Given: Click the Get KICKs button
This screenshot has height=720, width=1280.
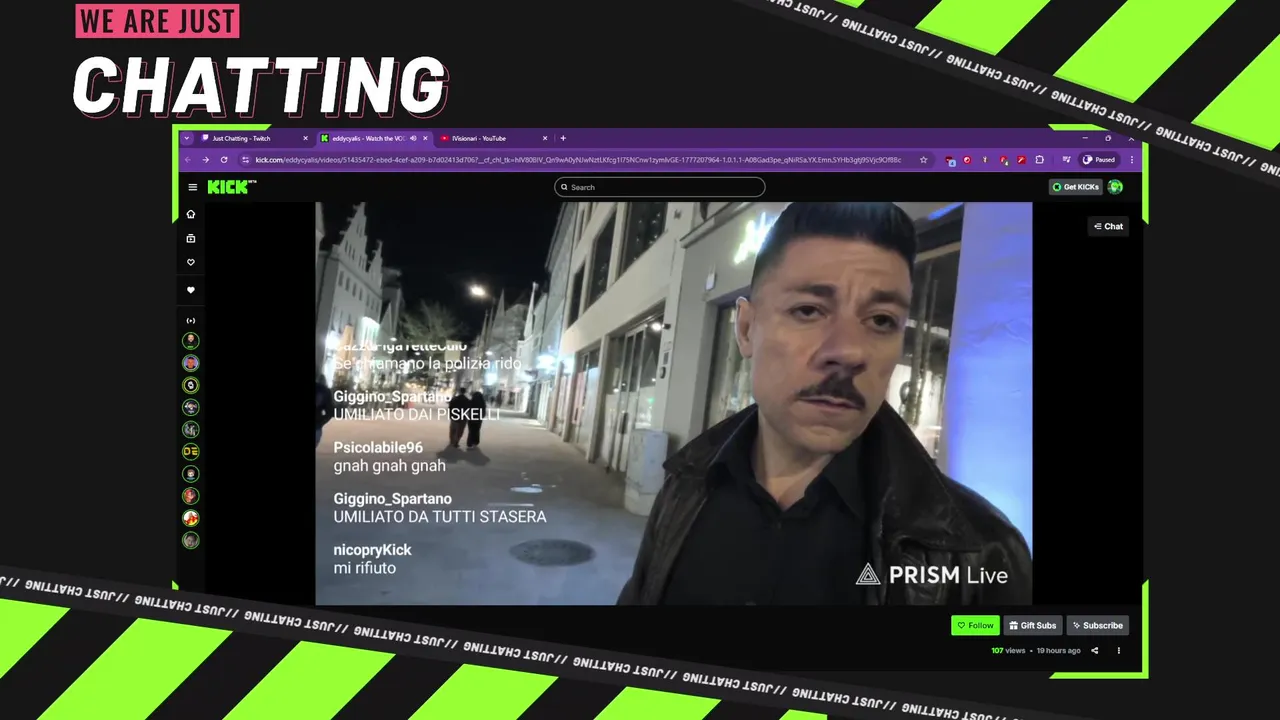Looking at the screenshot, I should pyautogui.click(x=1075, y=187).
